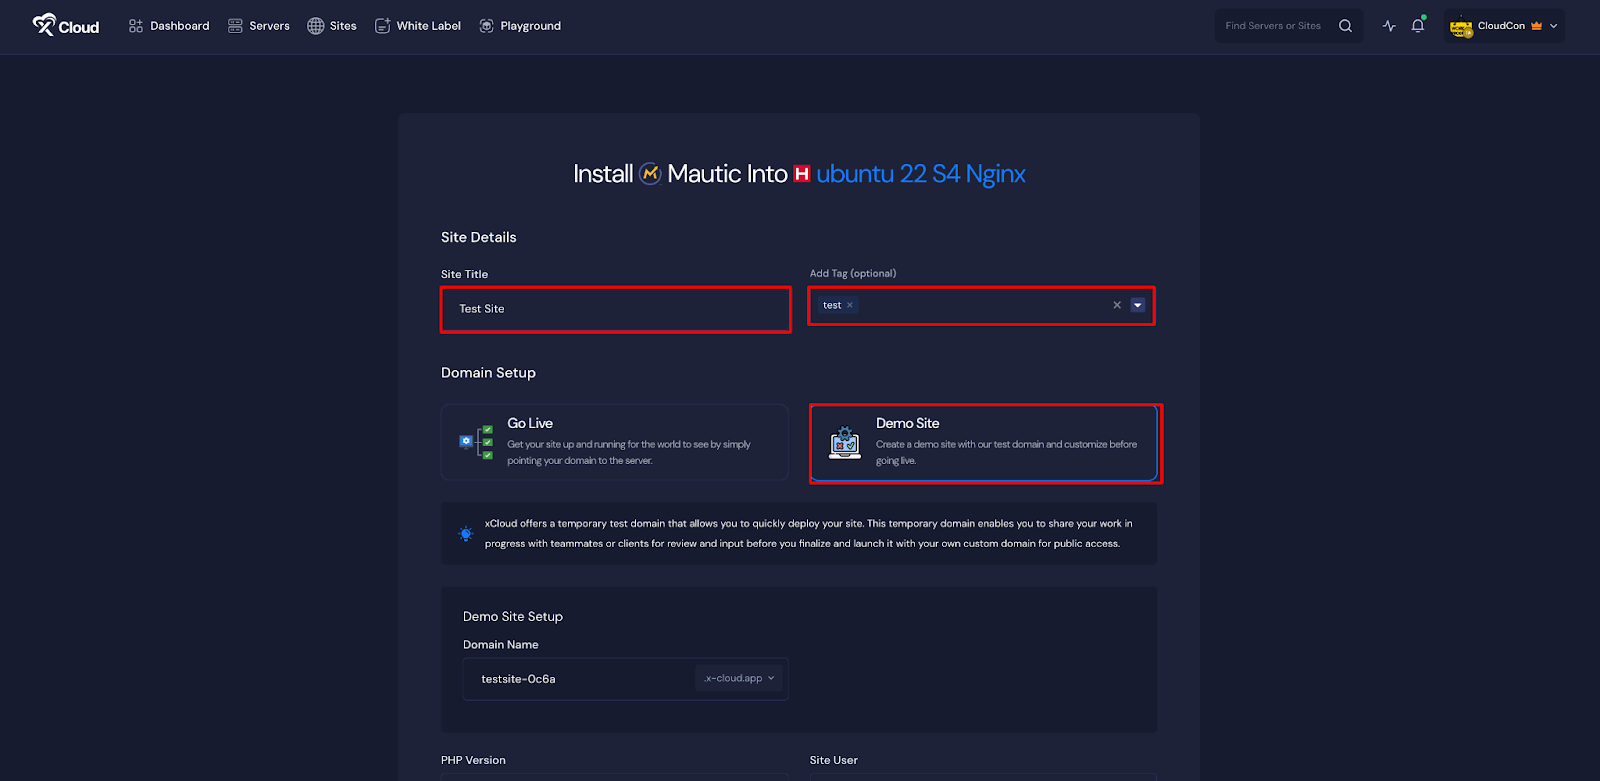Go to the Dashboard menu
1600x781 pixels.
(169, 26)
